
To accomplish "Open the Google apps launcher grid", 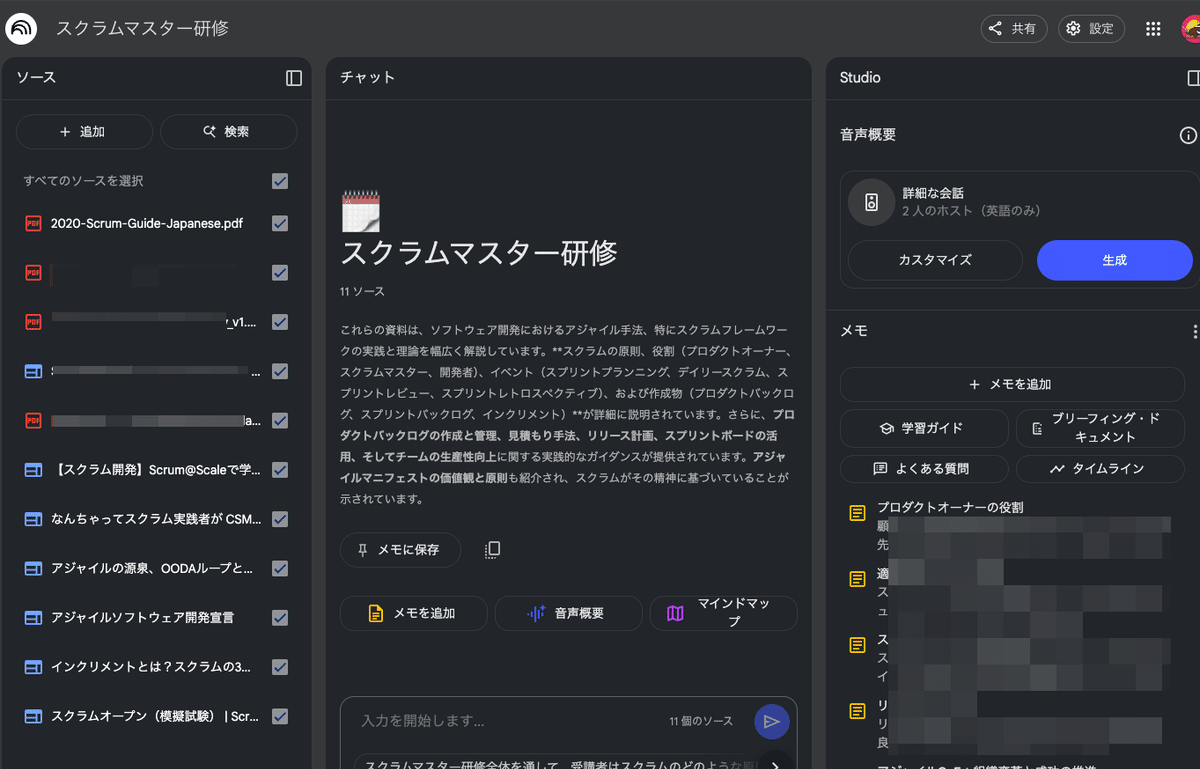I will click(x=1152, y=28).
